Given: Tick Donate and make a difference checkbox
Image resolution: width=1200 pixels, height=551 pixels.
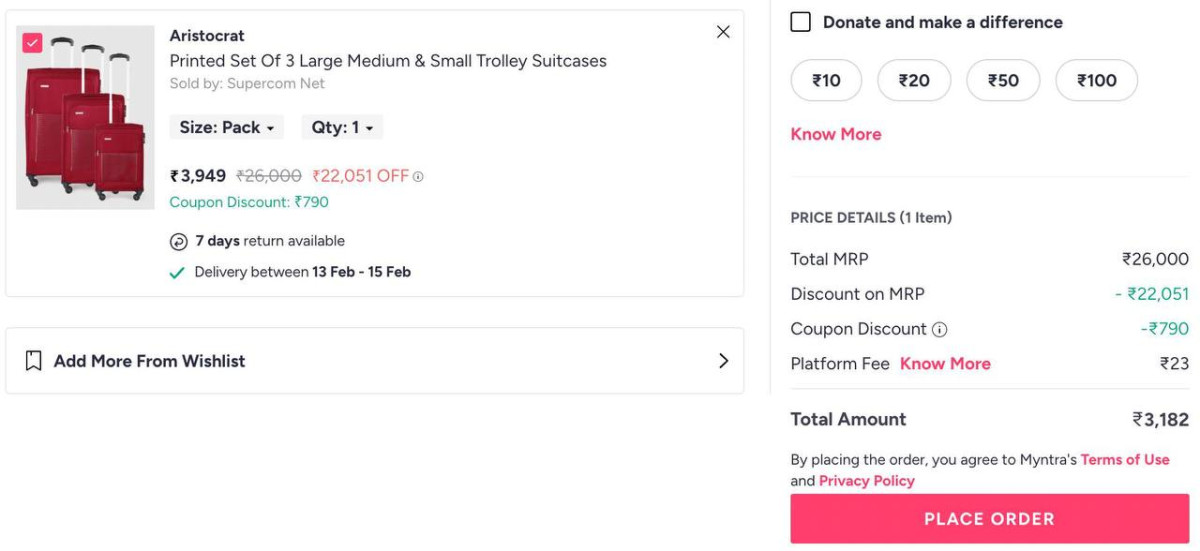Looking at the screenshot, I should [801, 22].
